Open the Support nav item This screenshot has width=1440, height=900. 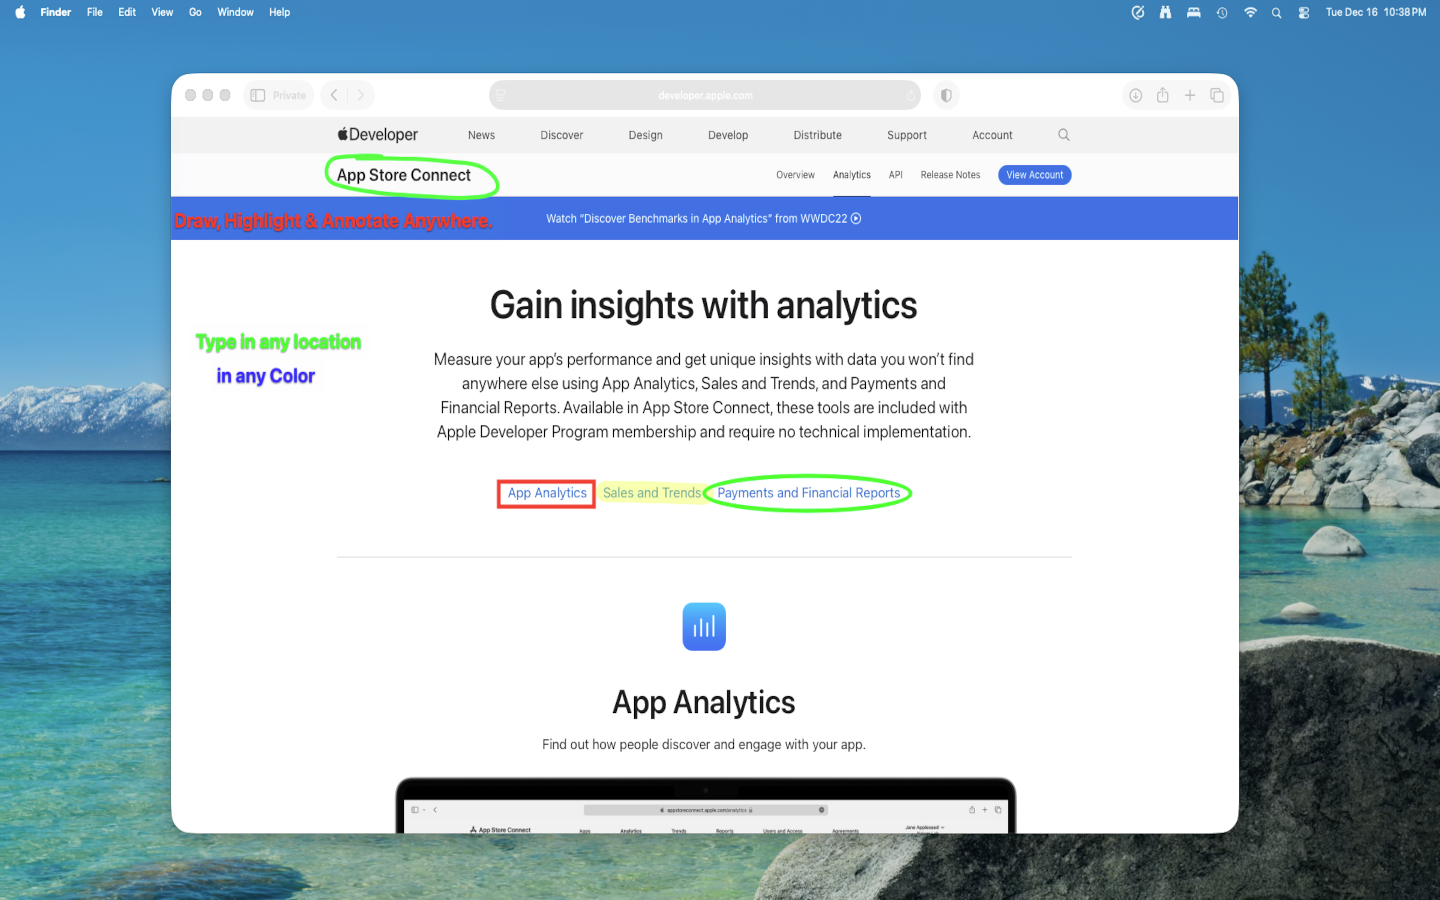point(907,135)
